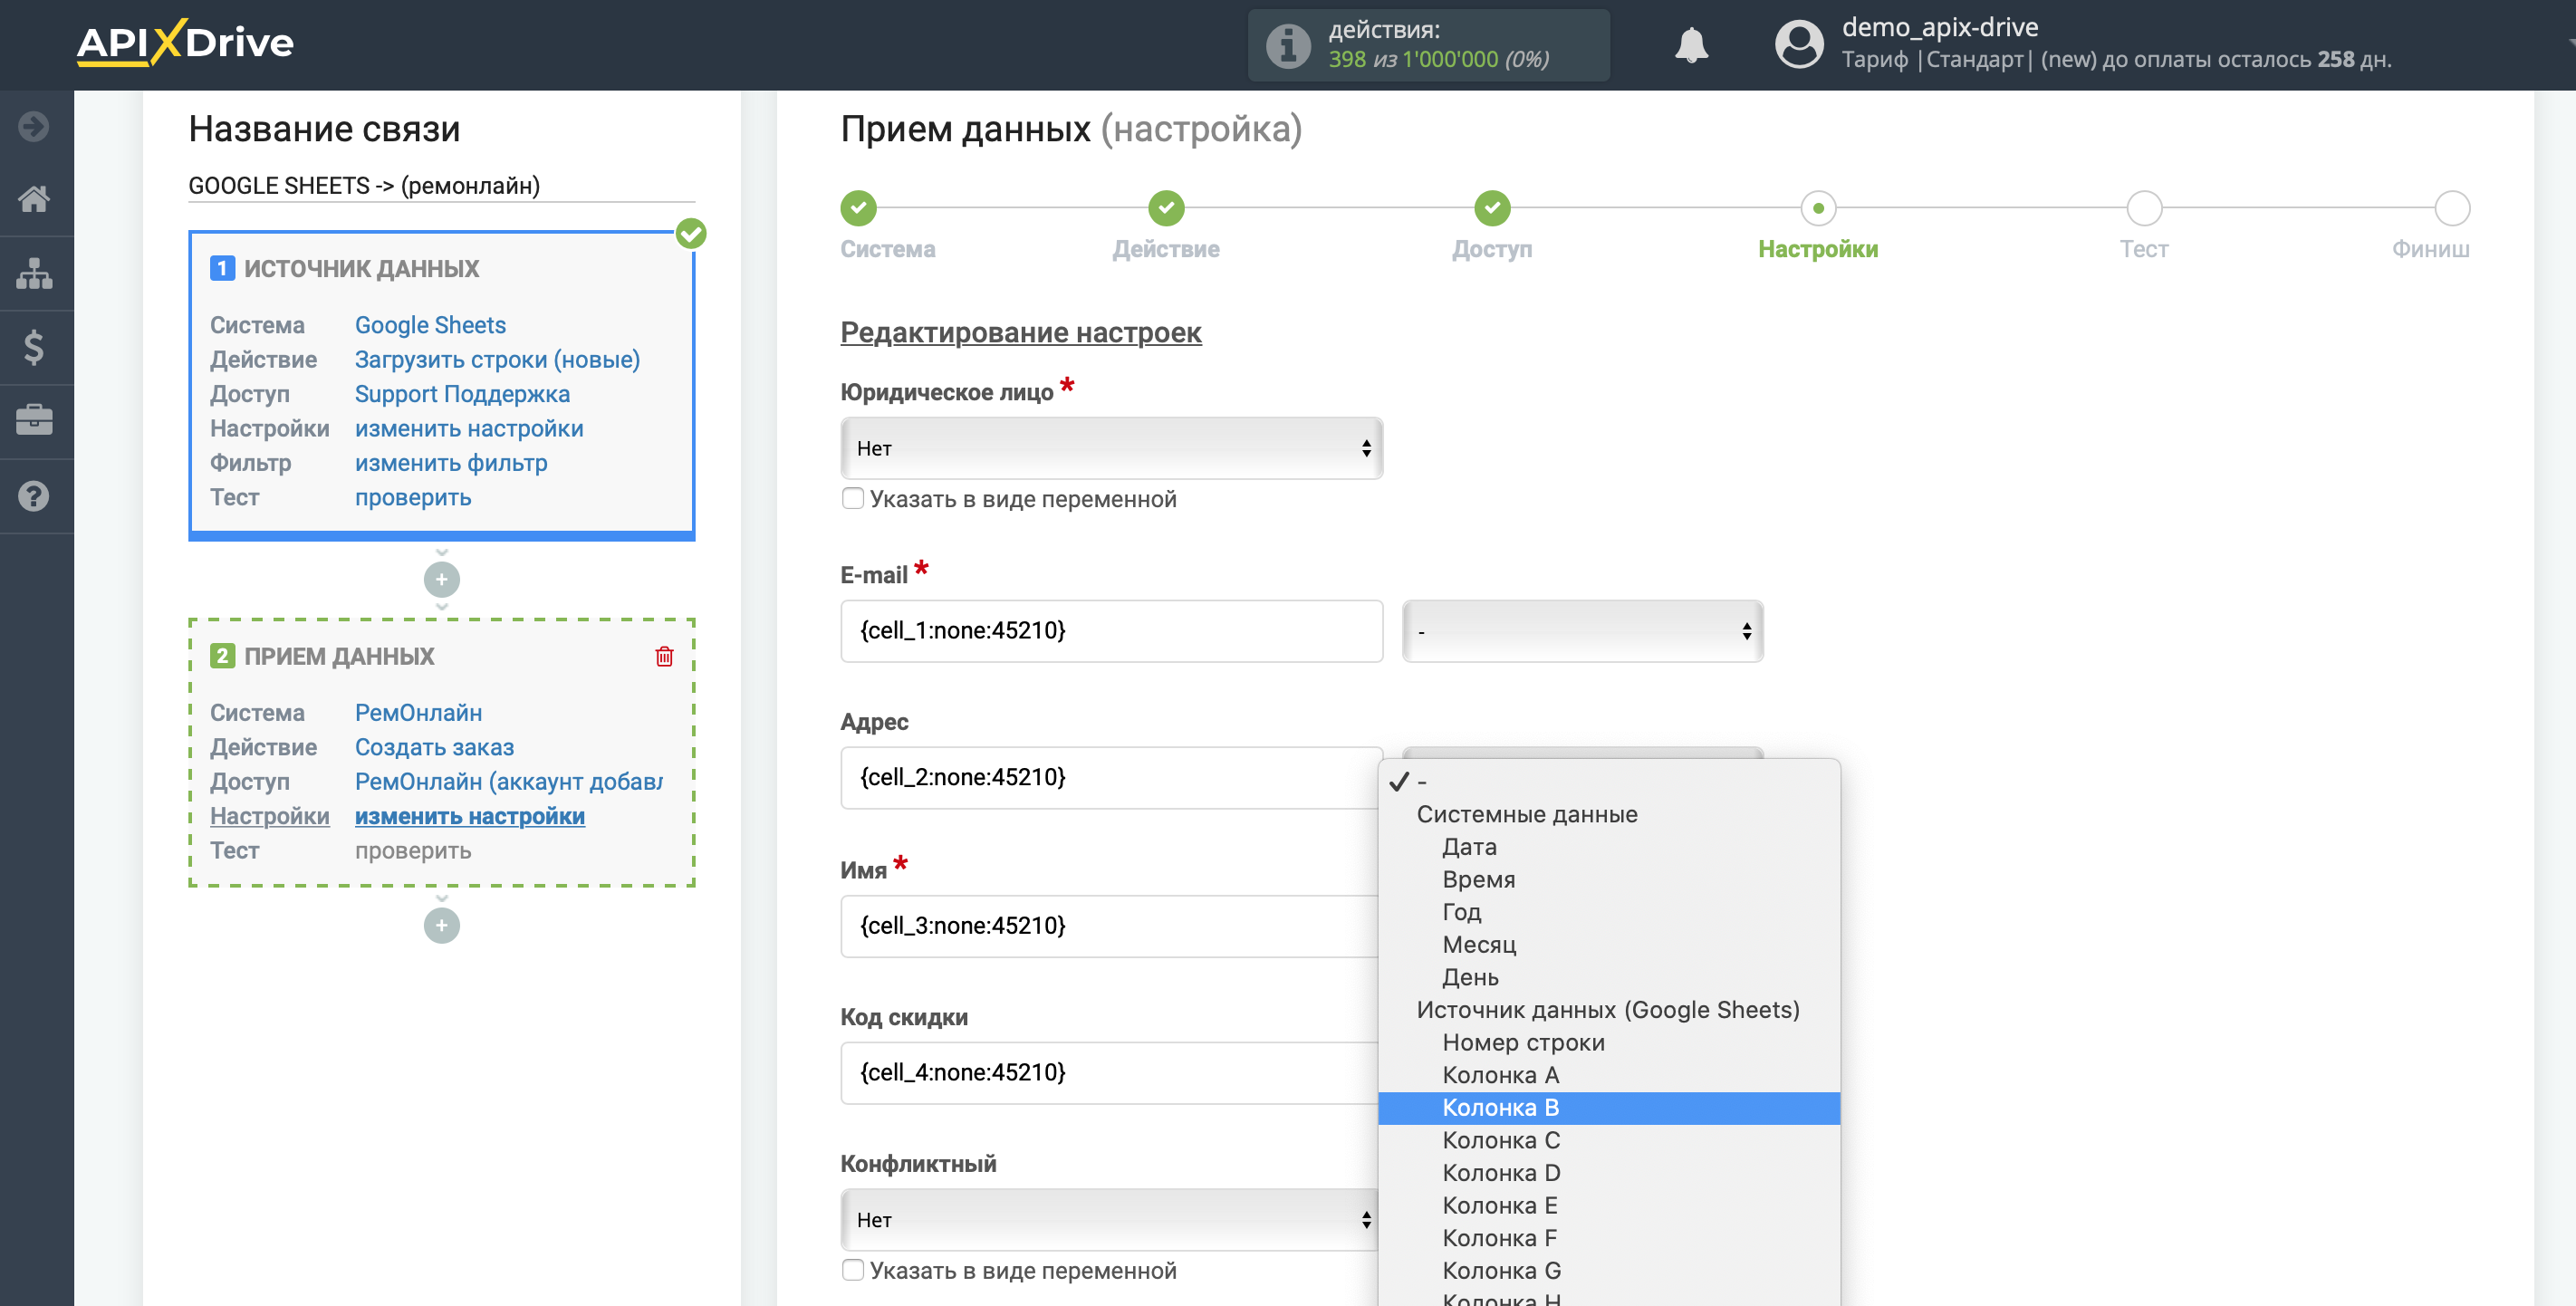Click Настройки step circle
The image size is (2576, 1306).
pos(1818,208)
